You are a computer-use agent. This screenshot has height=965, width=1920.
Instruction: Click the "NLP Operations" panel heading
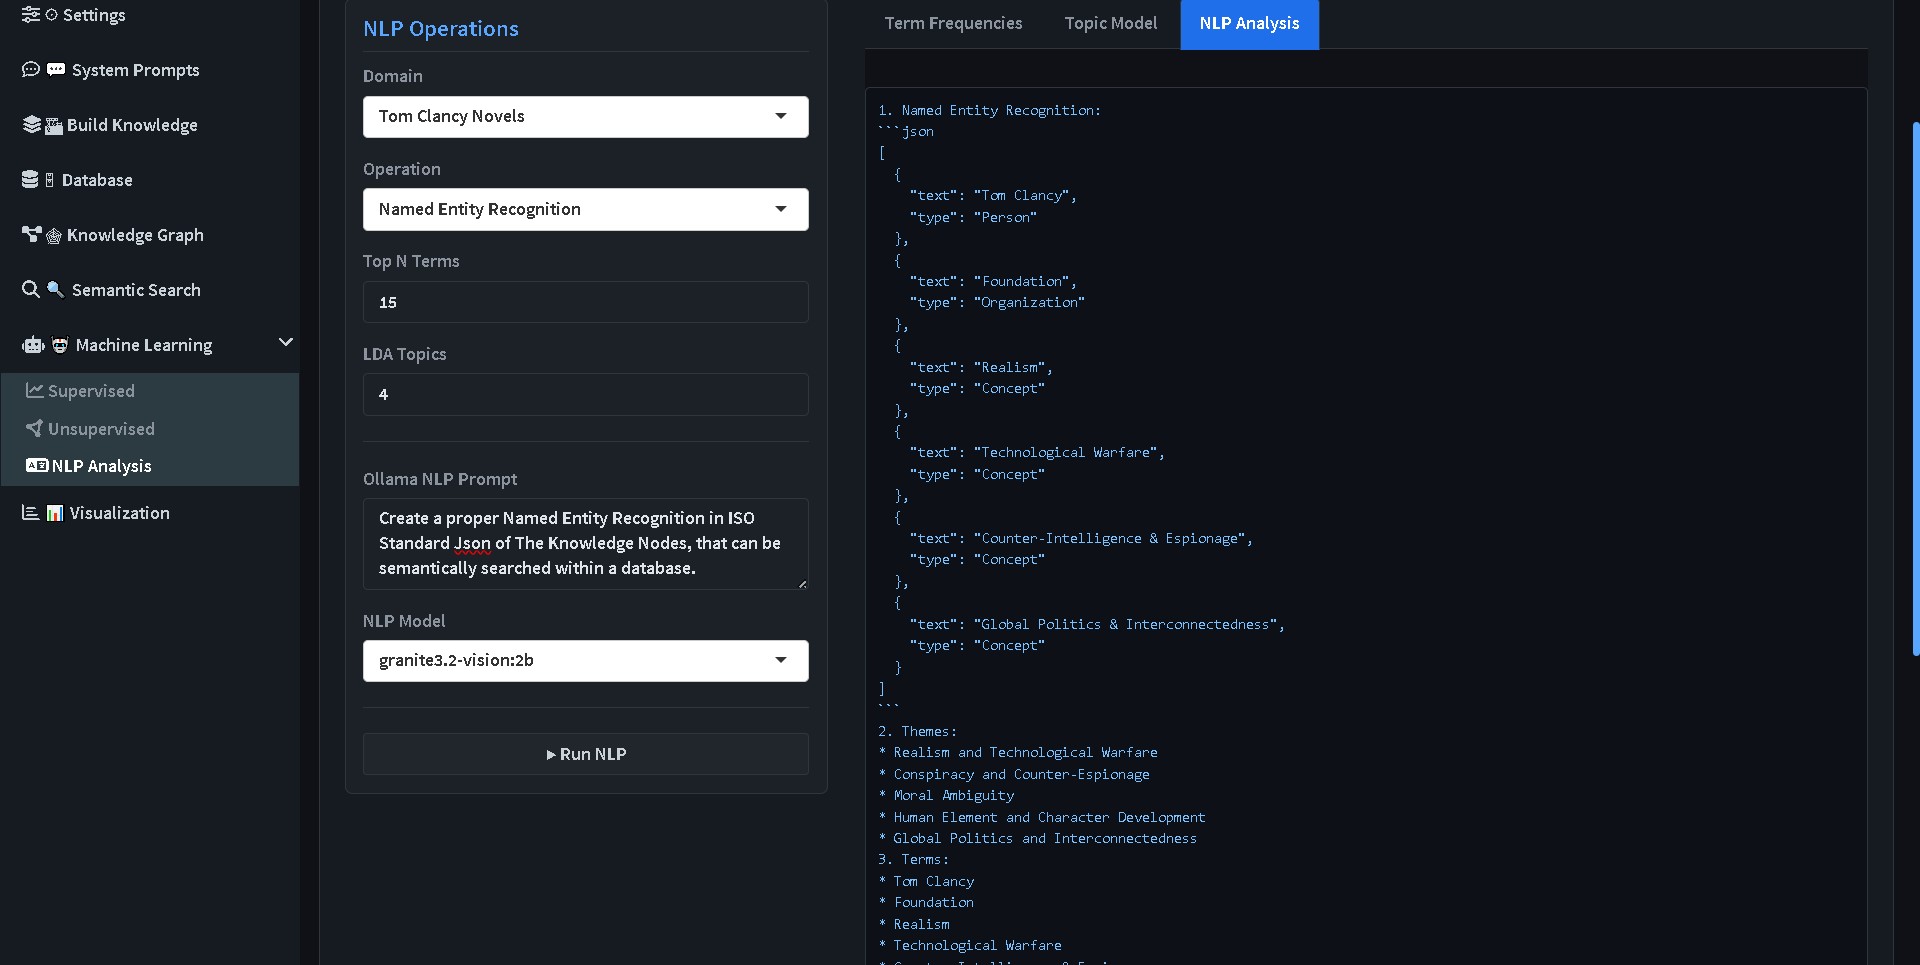point(441,29)
